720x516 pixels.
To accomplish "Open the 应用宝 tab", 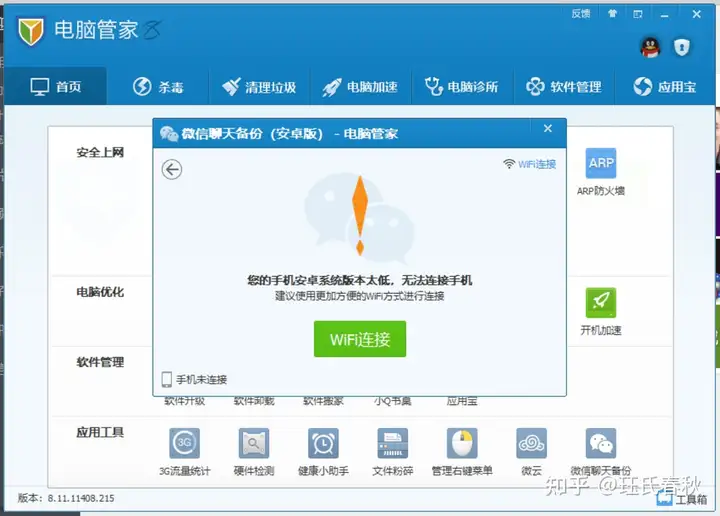I will click(665, 86).
